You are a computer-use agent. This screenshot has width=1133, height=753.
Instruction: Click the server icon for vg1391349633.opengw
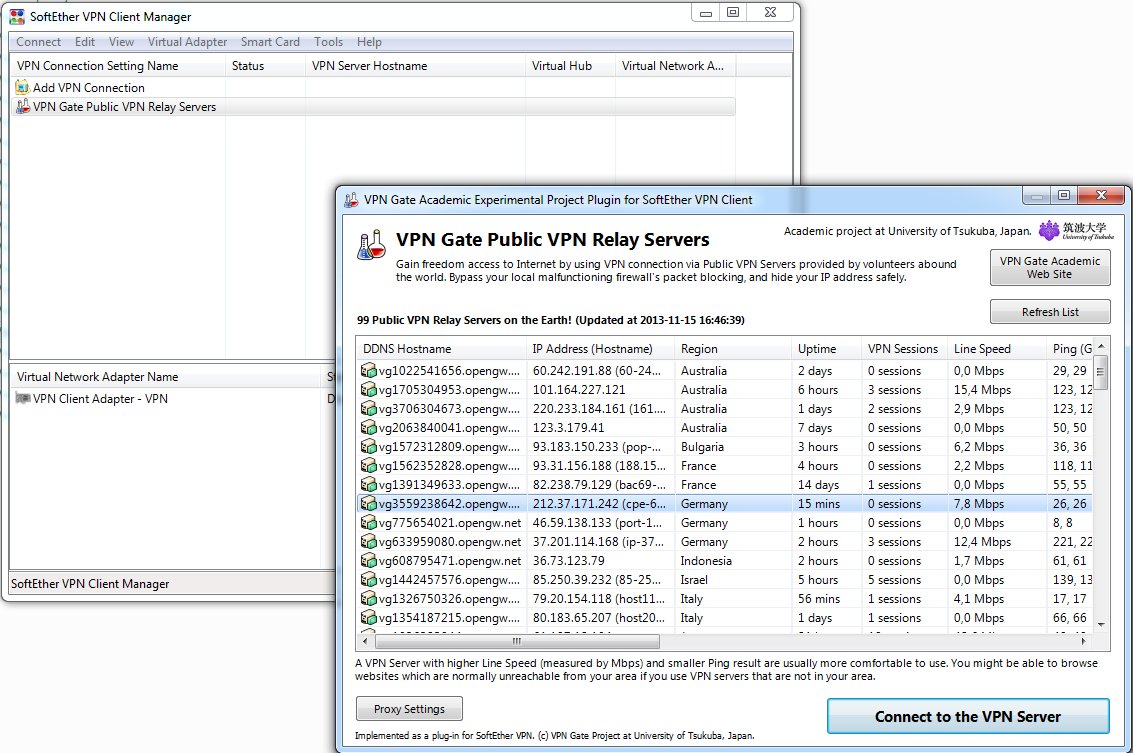click(x=369, y=485)
